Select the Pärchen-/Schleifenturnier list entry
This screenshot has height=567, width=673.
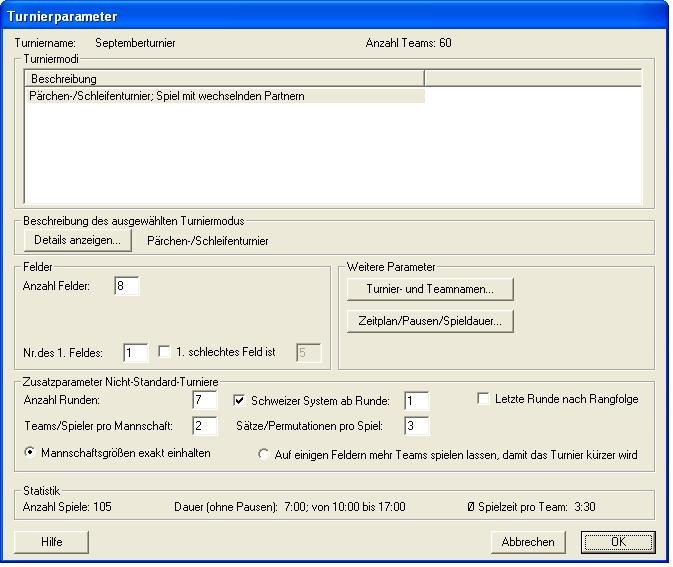coord(167,96)
